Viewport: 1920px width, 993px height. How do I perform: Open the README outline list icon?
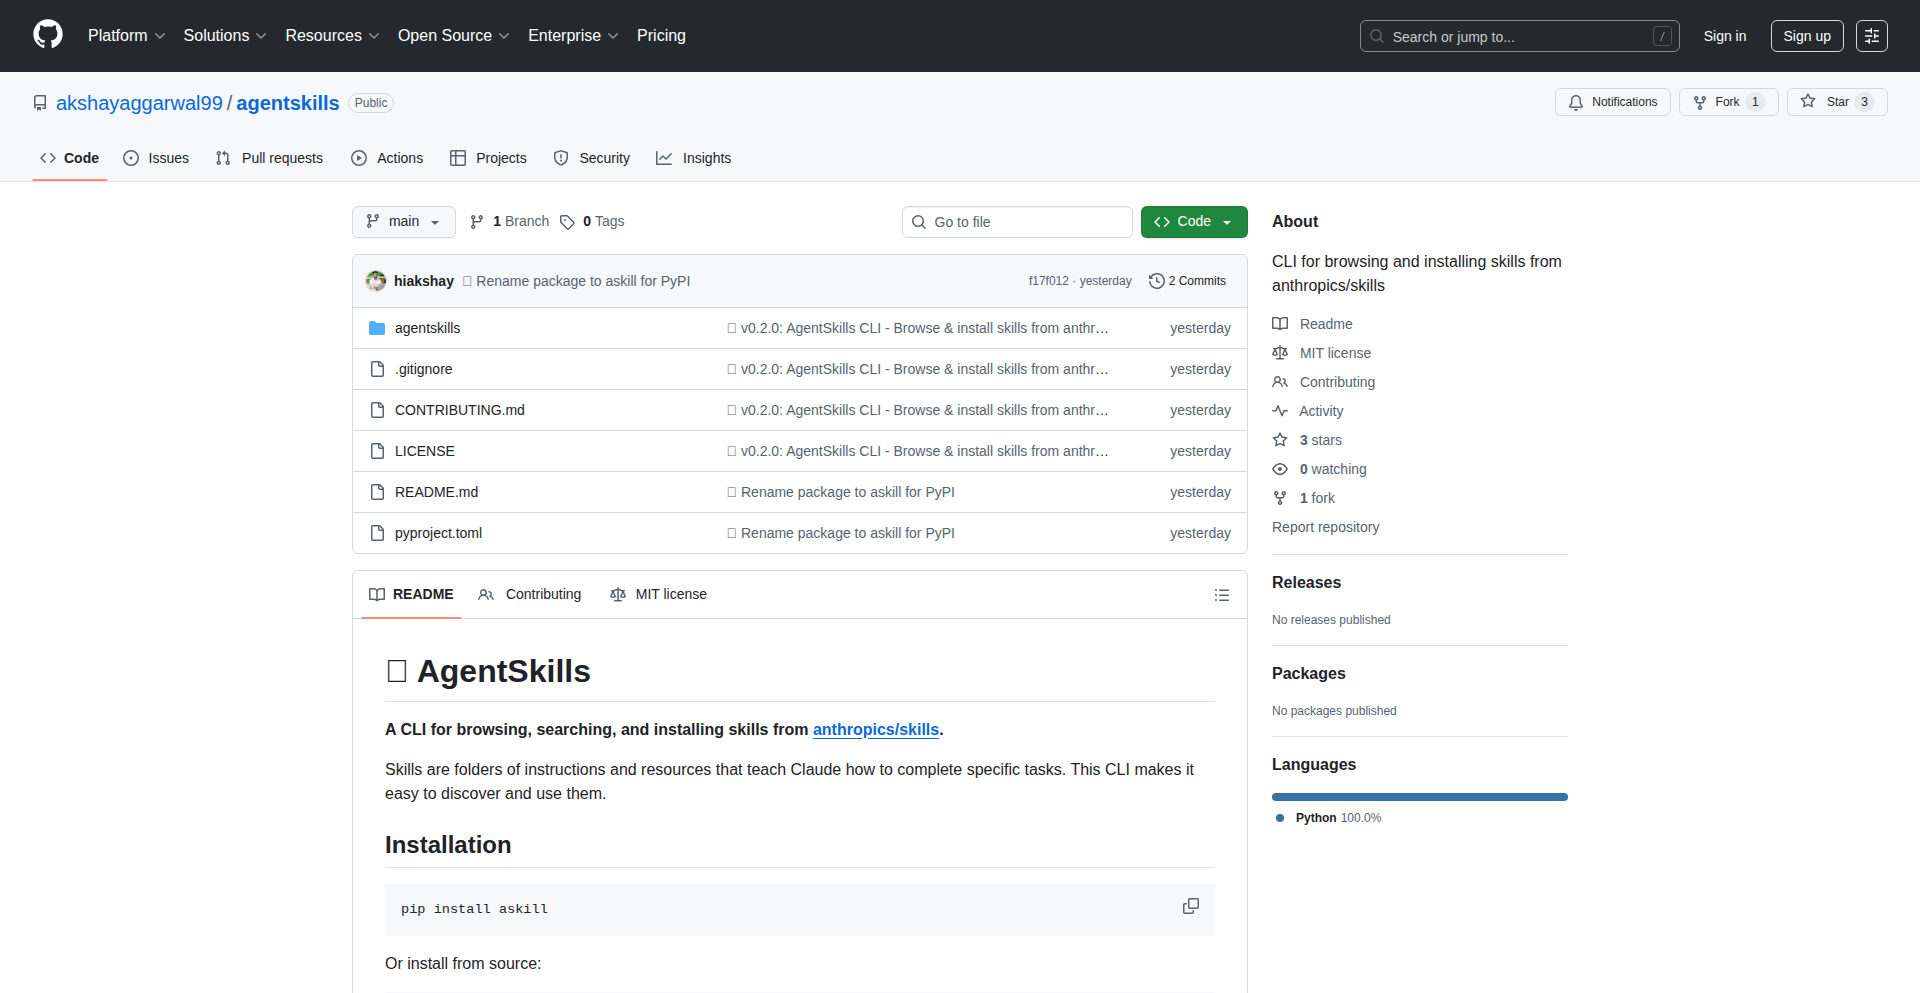tap(1221, 594)
